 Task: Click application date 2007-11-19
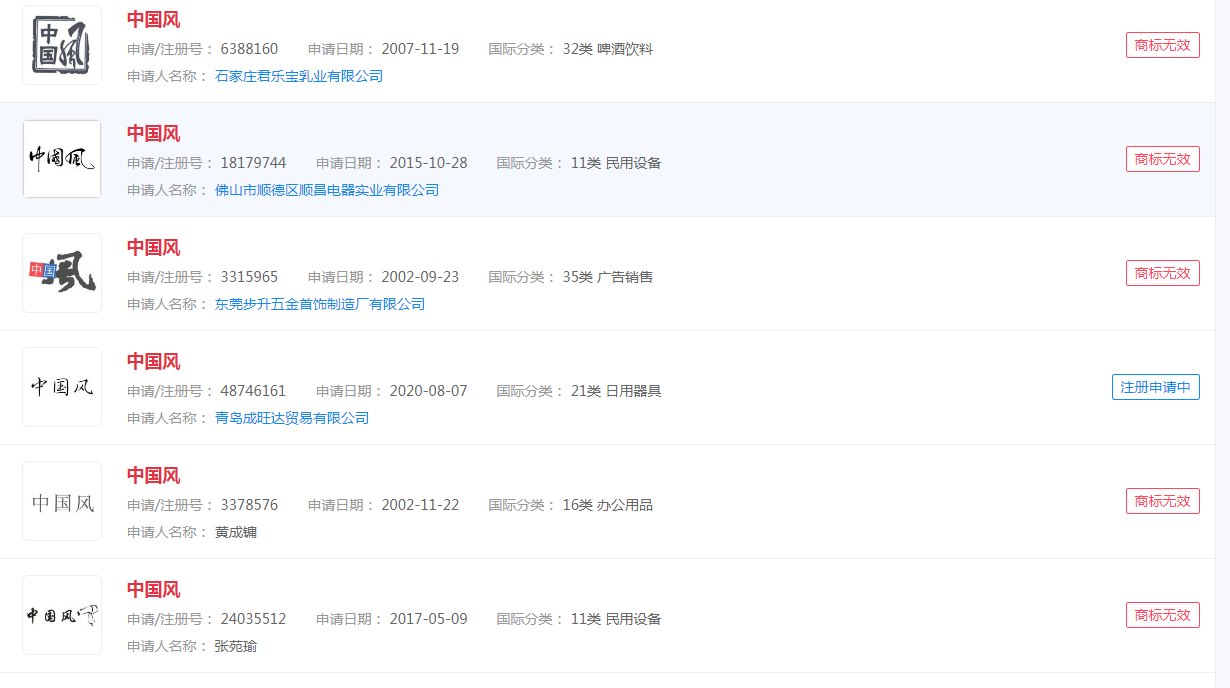(x=420, y=49)
